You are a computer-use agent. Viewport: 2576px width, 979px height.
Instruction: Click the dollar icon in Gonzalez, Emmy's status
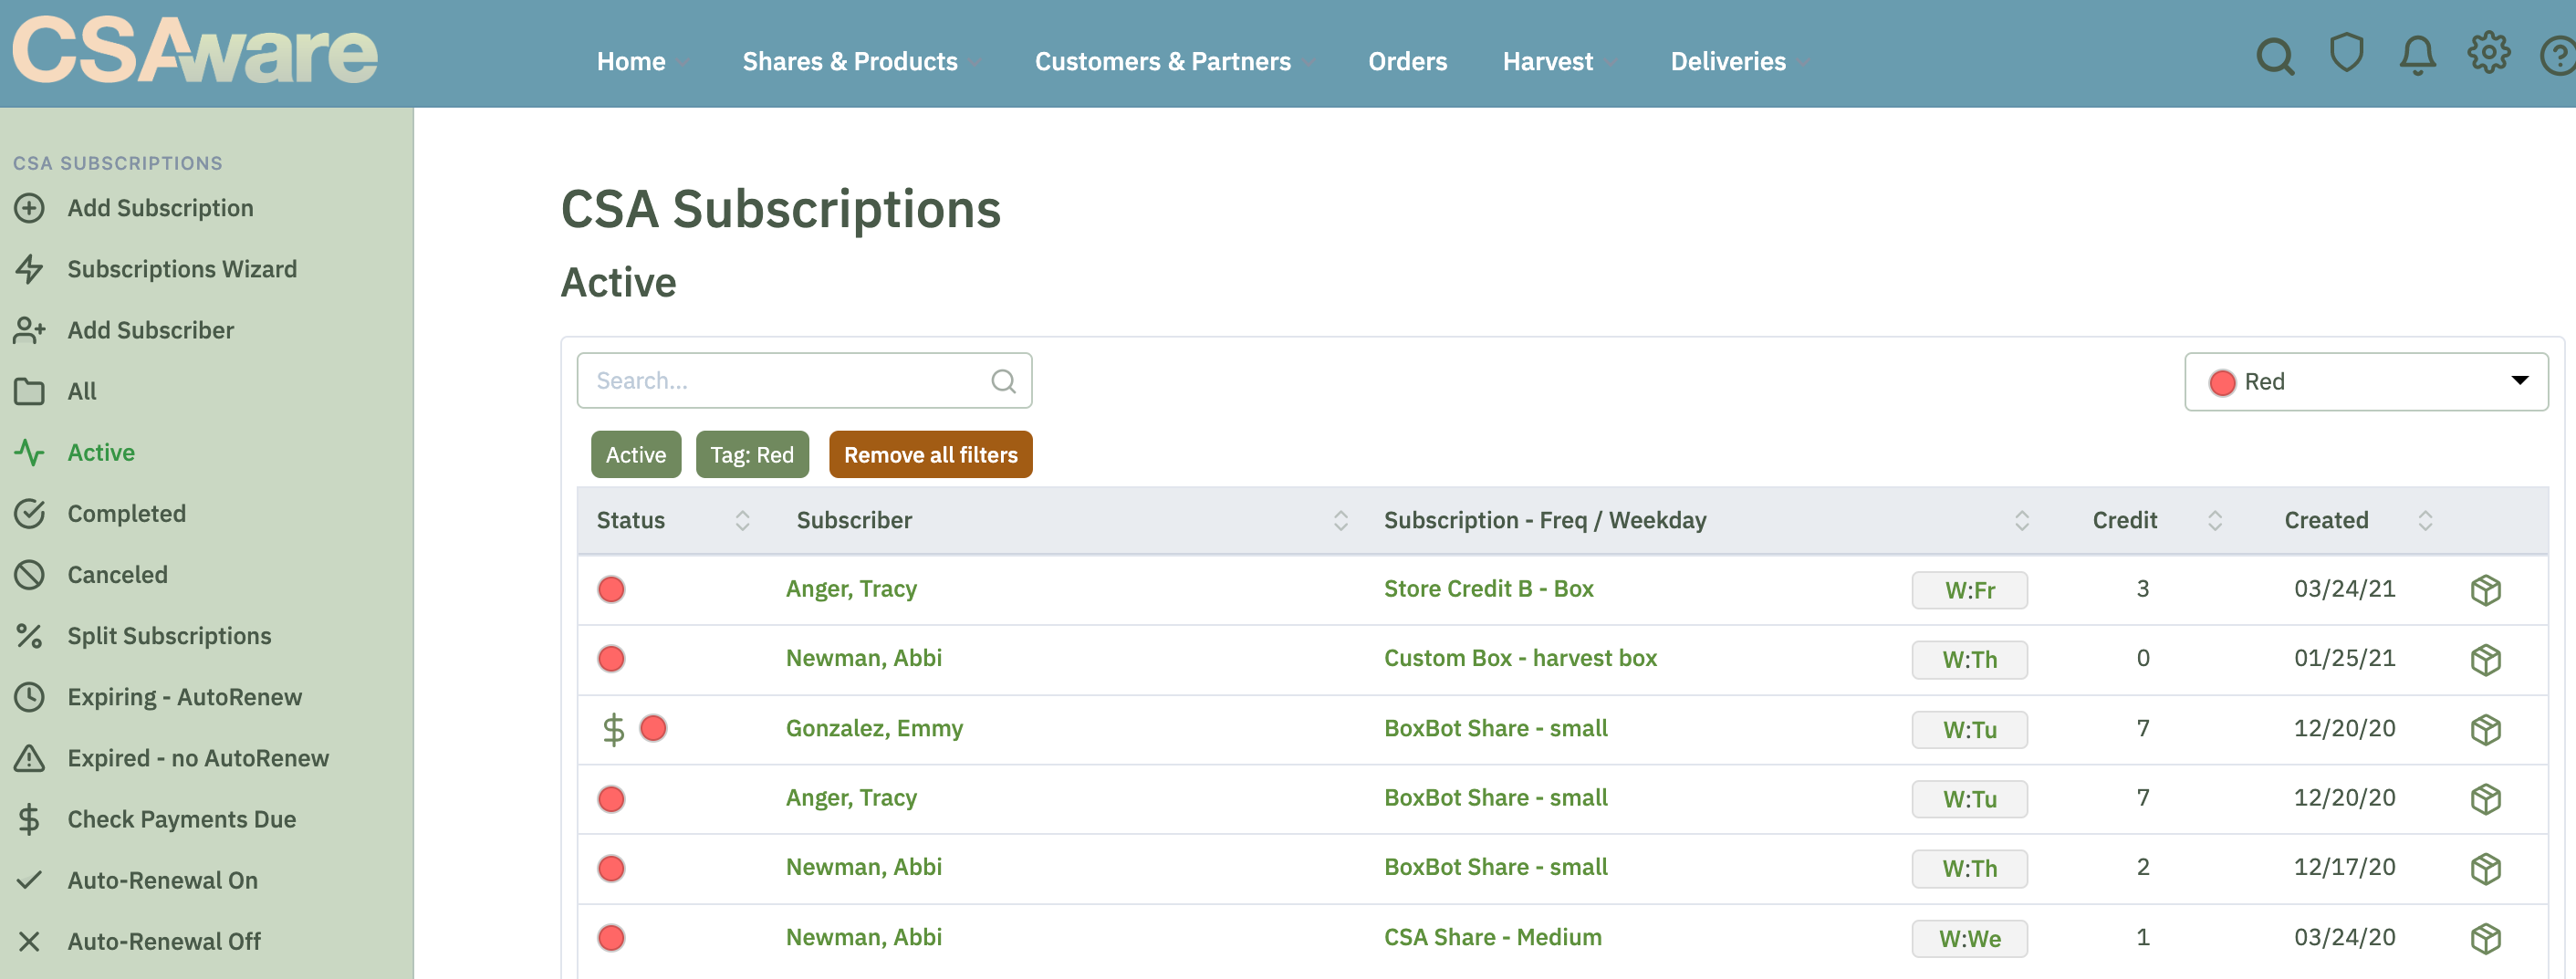pos(613,729)
